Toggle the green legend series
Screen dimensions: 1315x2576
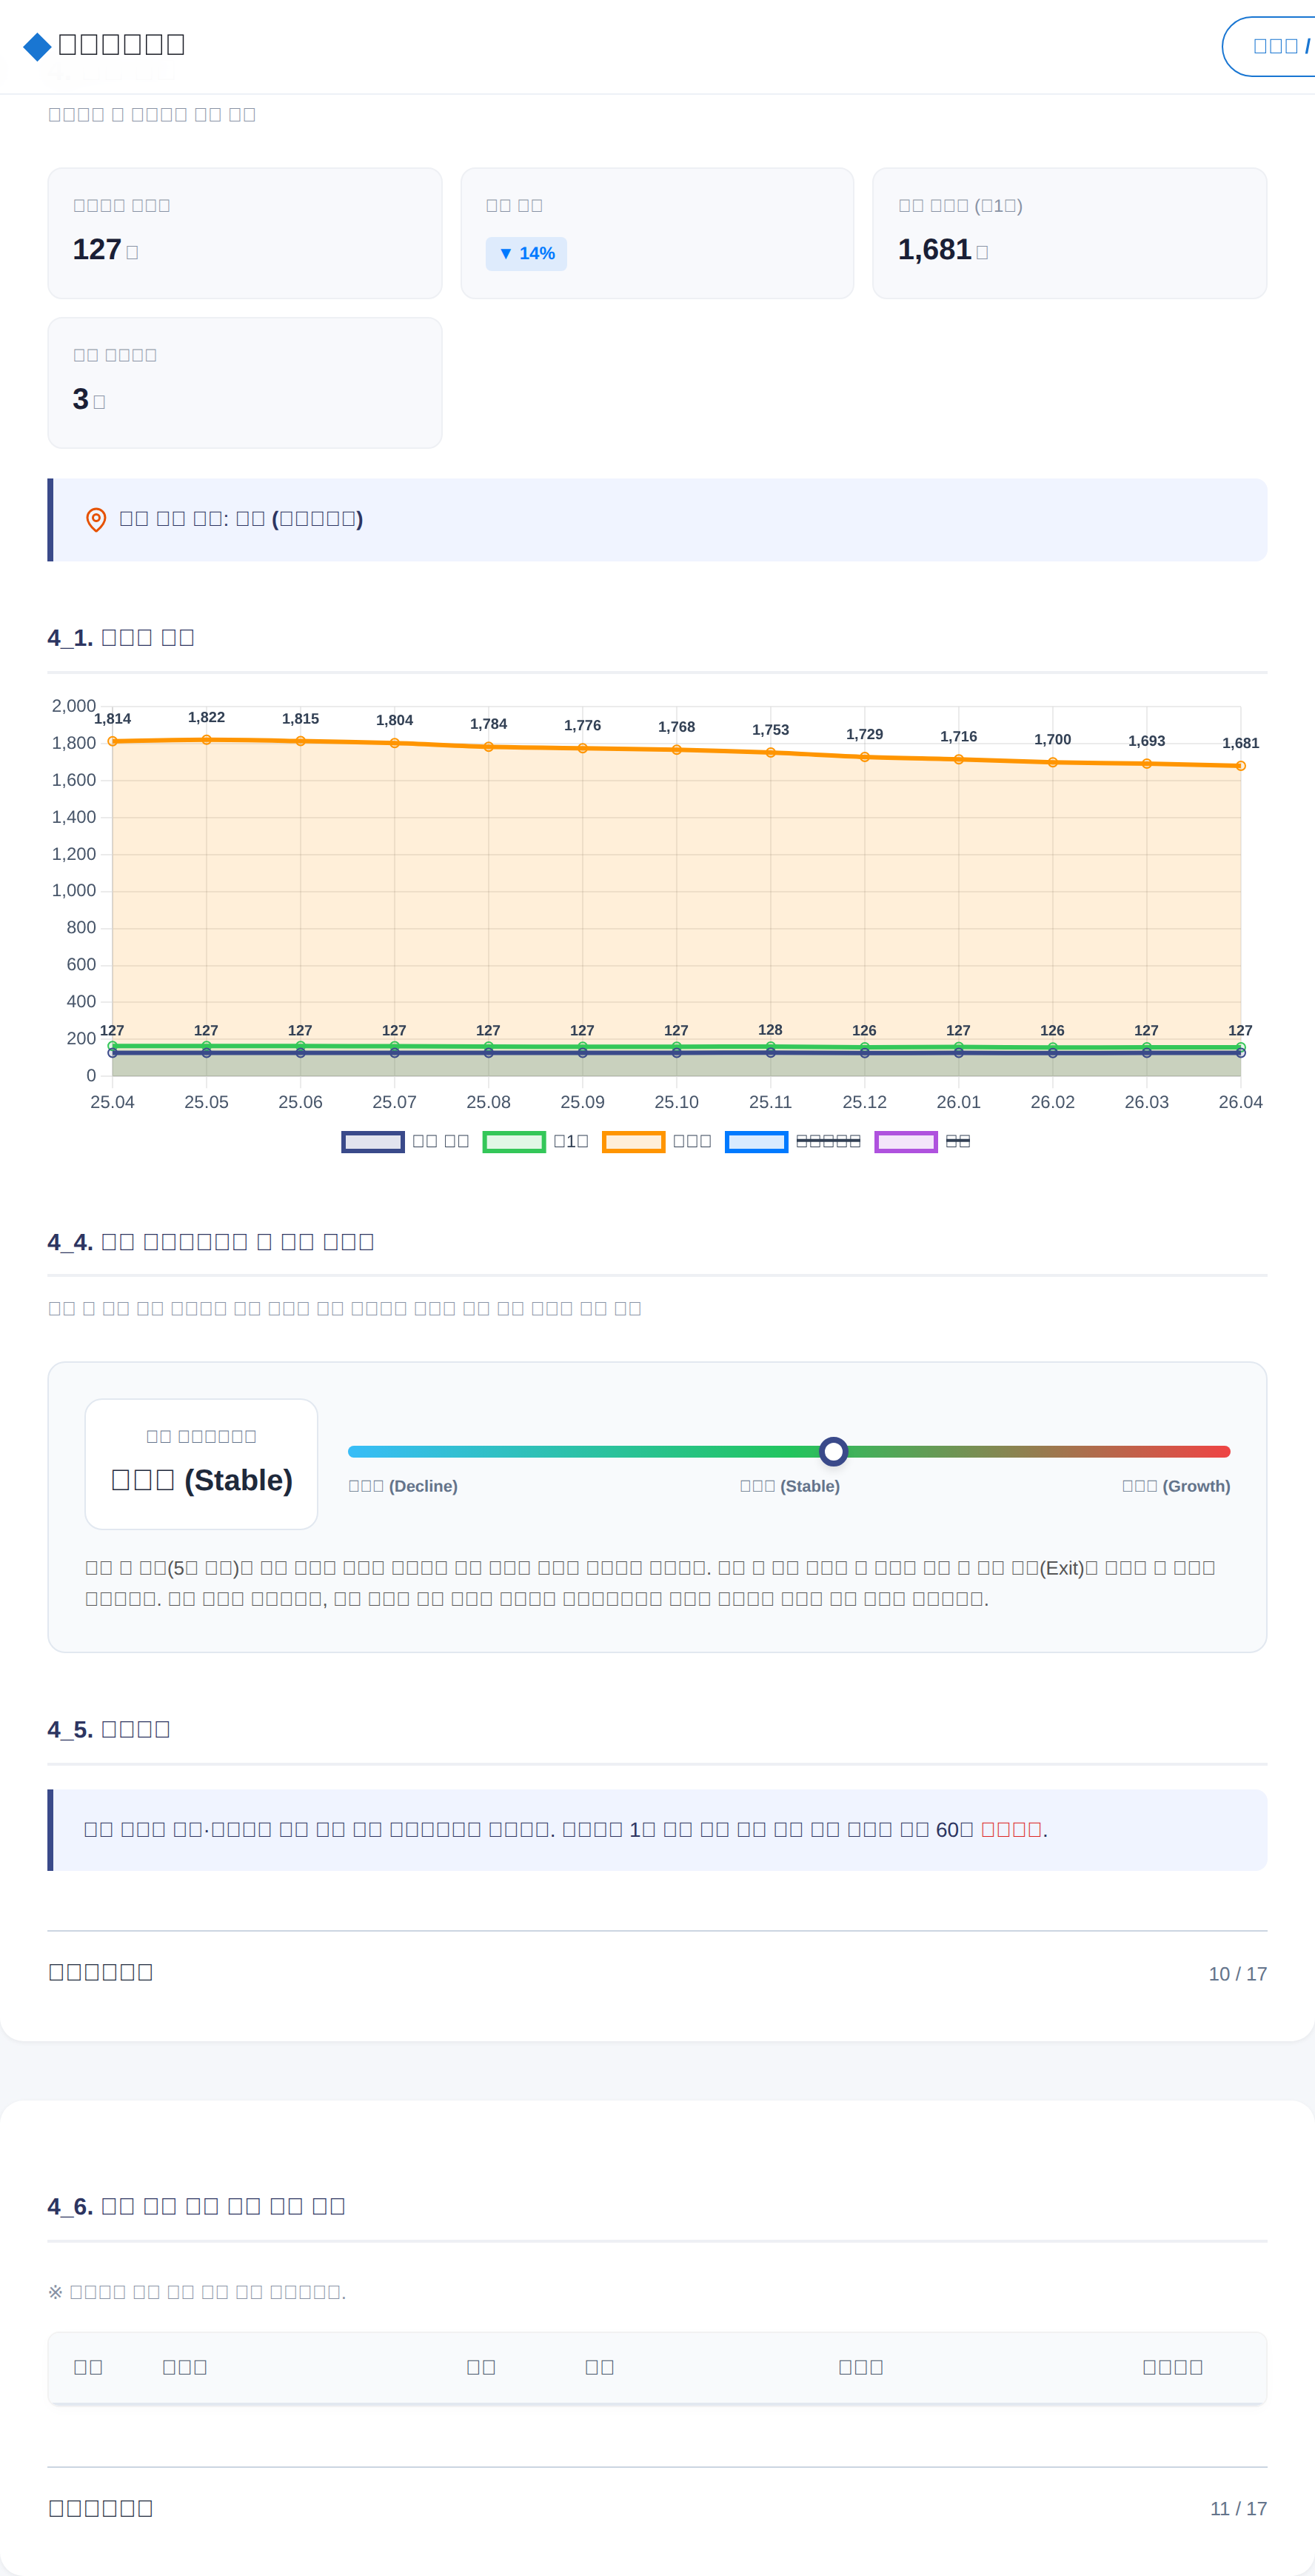535,1141
